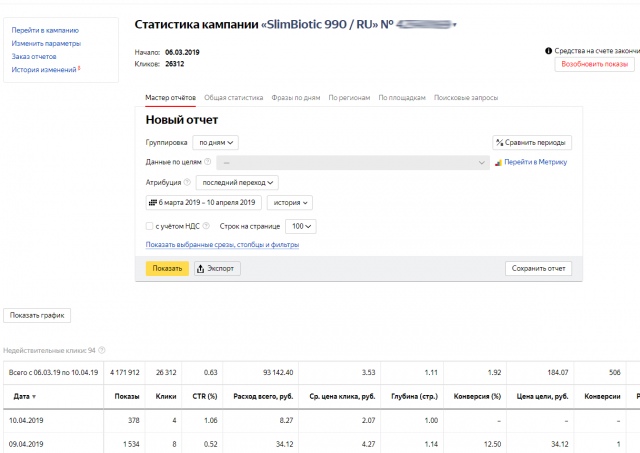Screen dimensions: 640x453
Task: Switch to Поисковые запросы tab
Action: click(466, 98)
